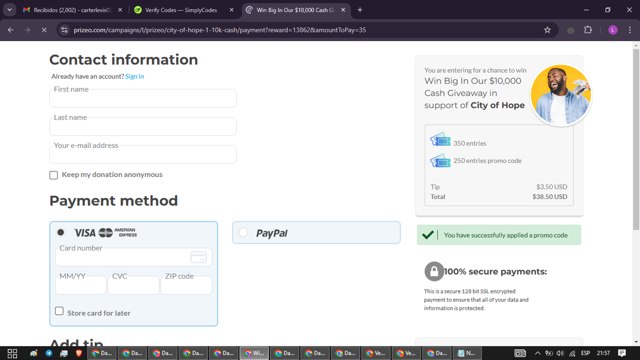Focus the Last name field
This screenshot has width=640, height=360.
point(143,127)
